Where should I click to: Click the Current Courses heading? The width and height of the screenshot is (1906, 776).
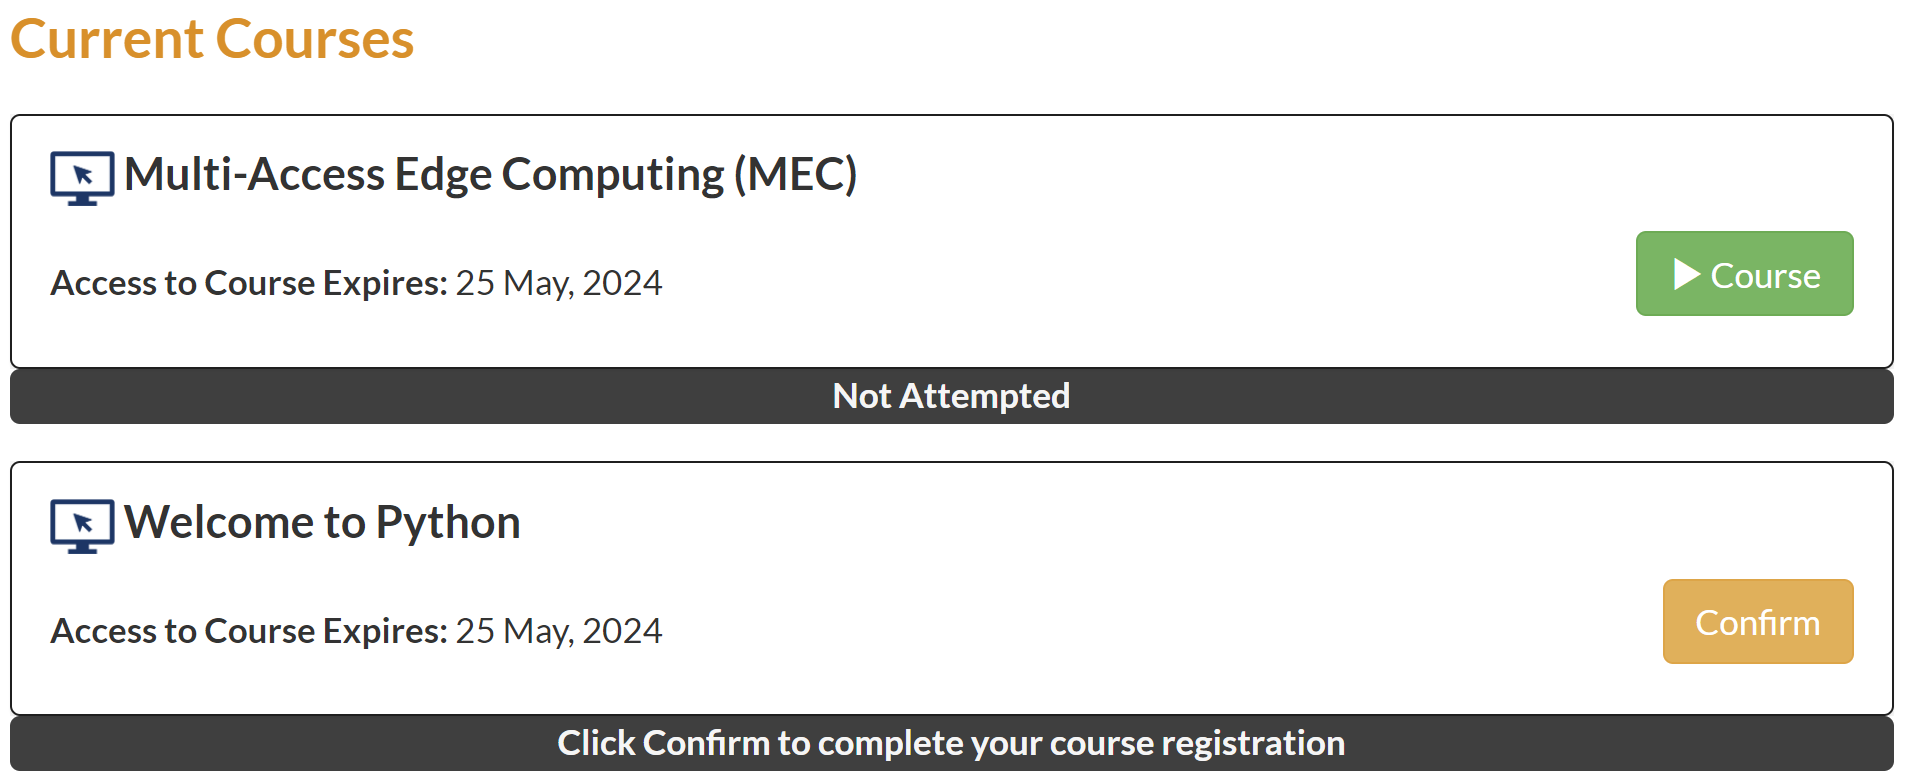(212, 39)
